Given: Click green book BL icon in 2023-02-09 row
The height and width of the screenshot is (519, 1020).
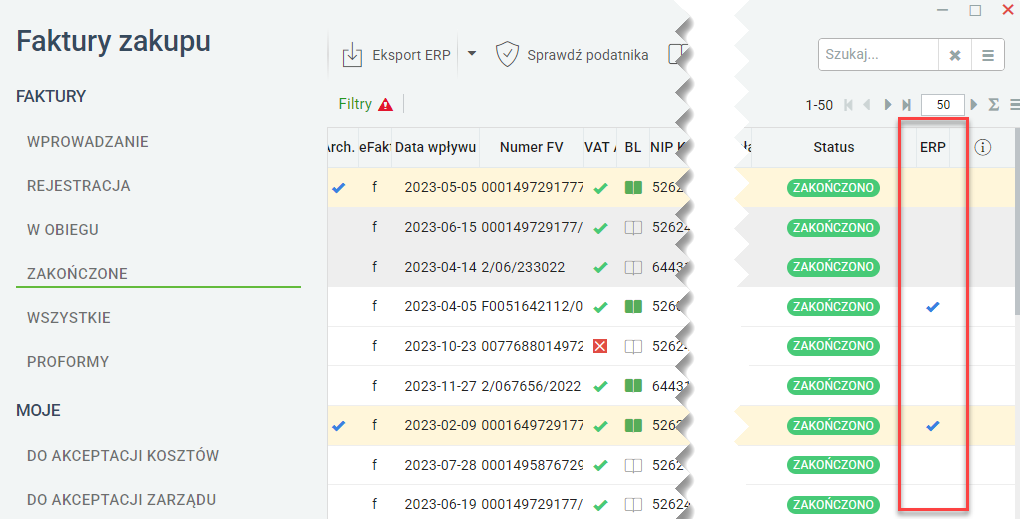Looking at the screenshot, I should point(633,426).
